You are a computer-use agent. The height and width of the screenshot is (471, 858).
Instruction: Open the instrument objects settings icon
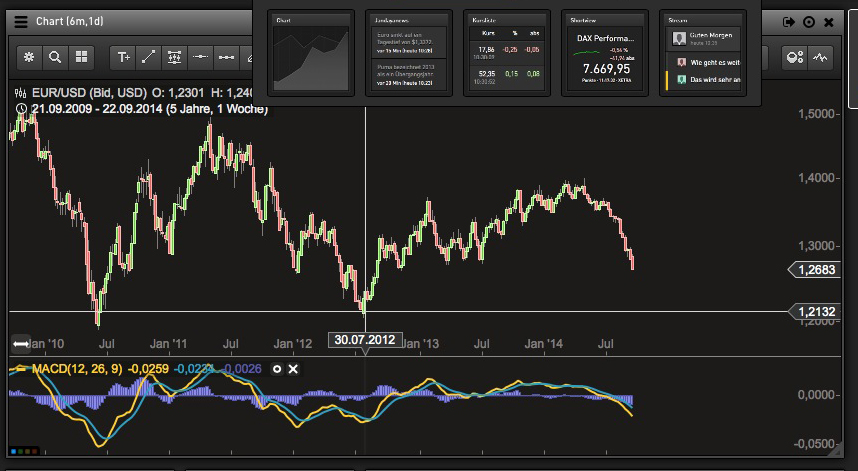(795, 57)
